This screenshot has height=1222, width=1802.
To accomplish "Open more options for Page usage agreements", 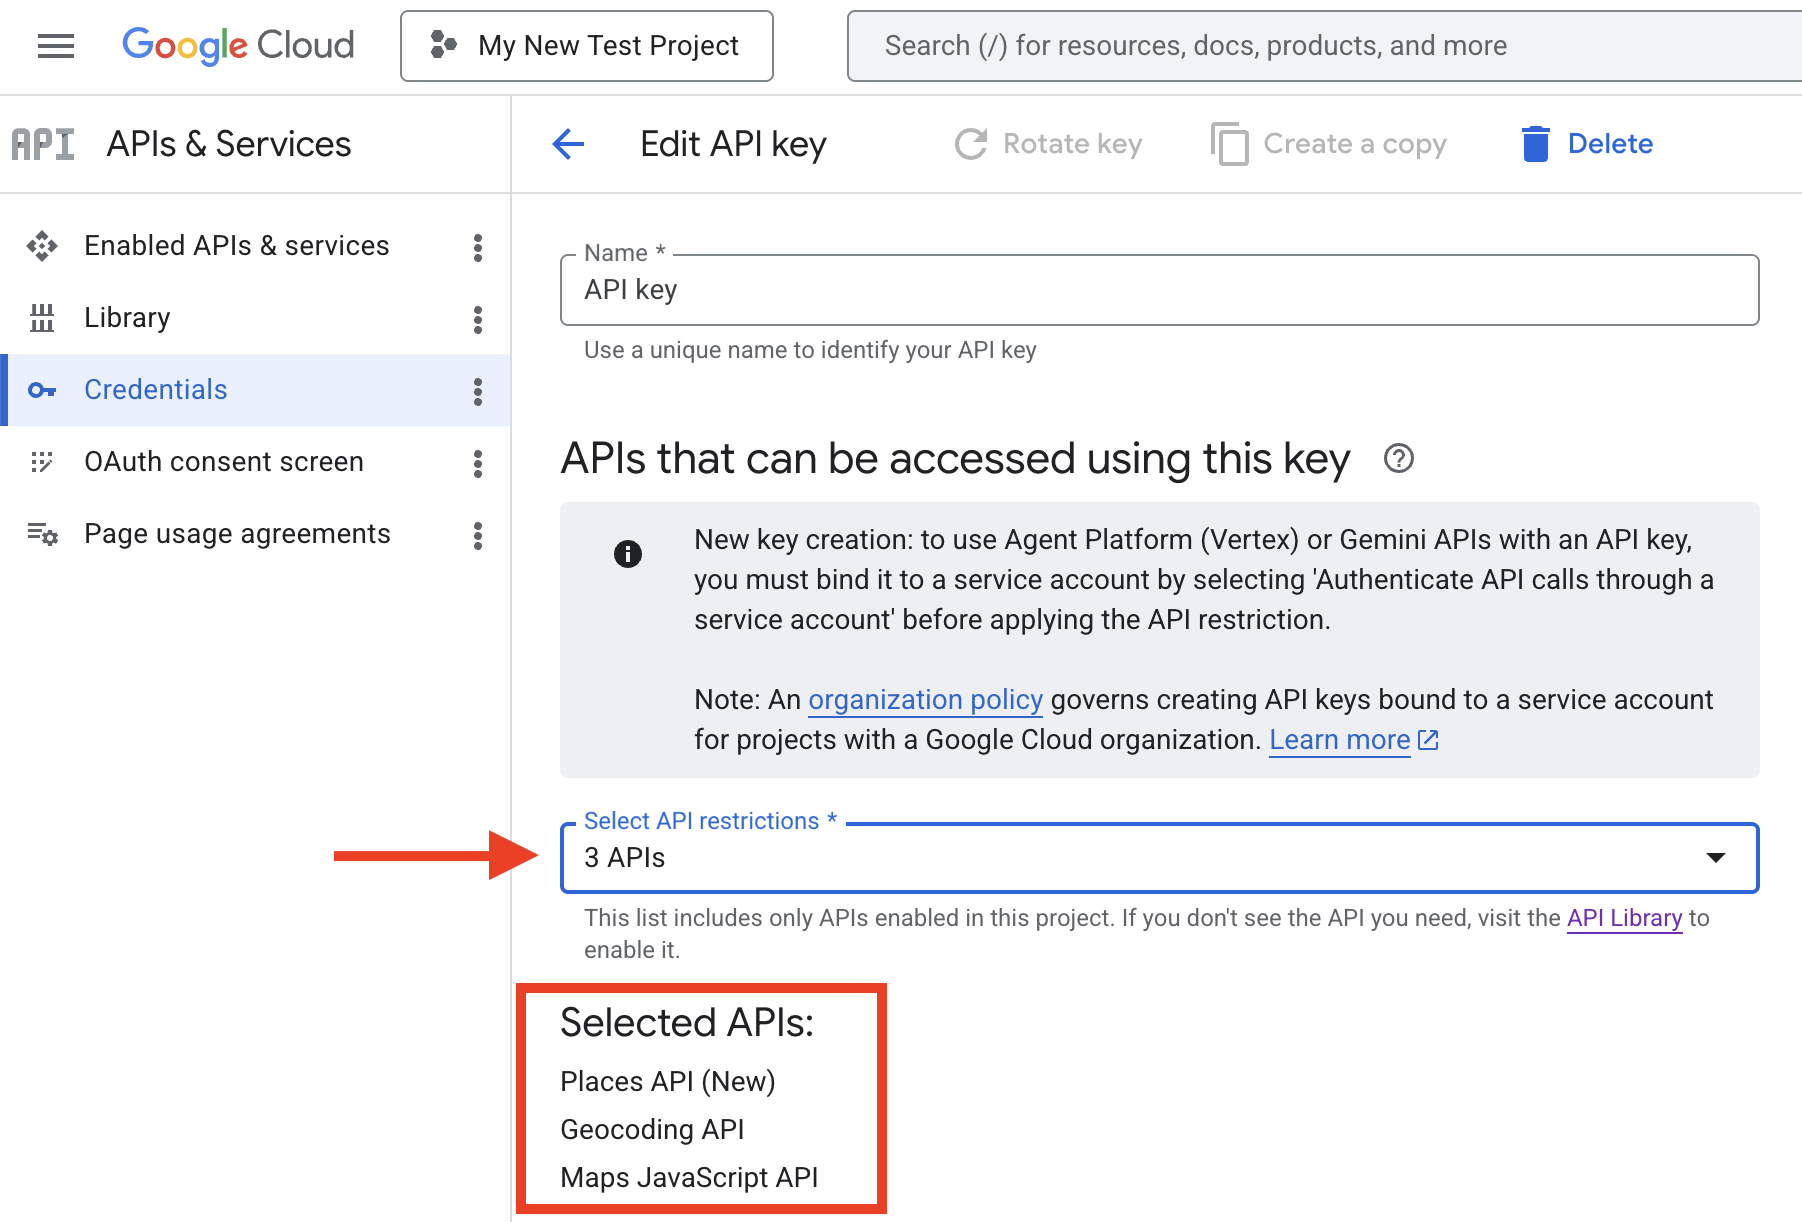I will coord(478,535).
